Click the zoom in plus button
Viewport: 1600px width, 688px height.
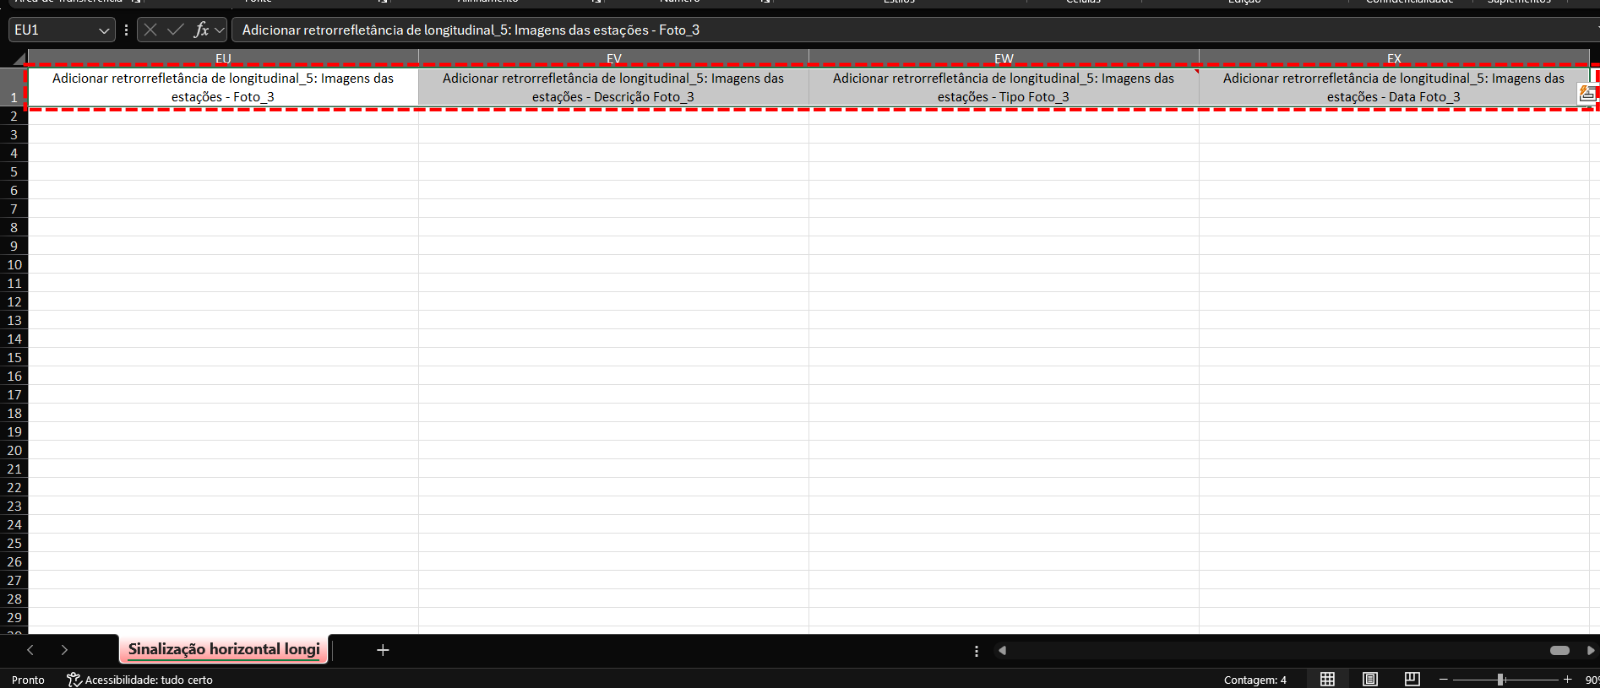1568,680
